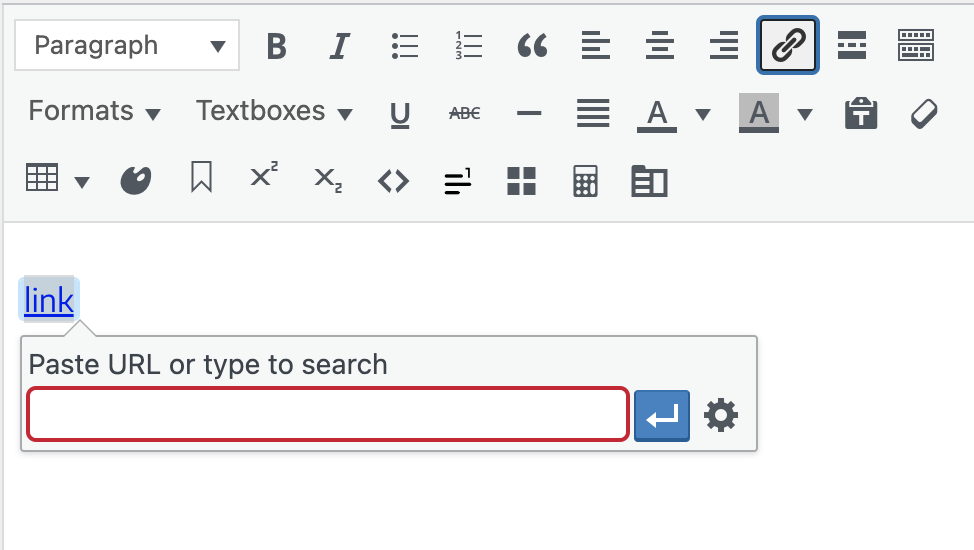This screenshot has width=974, height=550.
Task: Clear formatting with eraser icon
Action: click(x=924, y=114)
